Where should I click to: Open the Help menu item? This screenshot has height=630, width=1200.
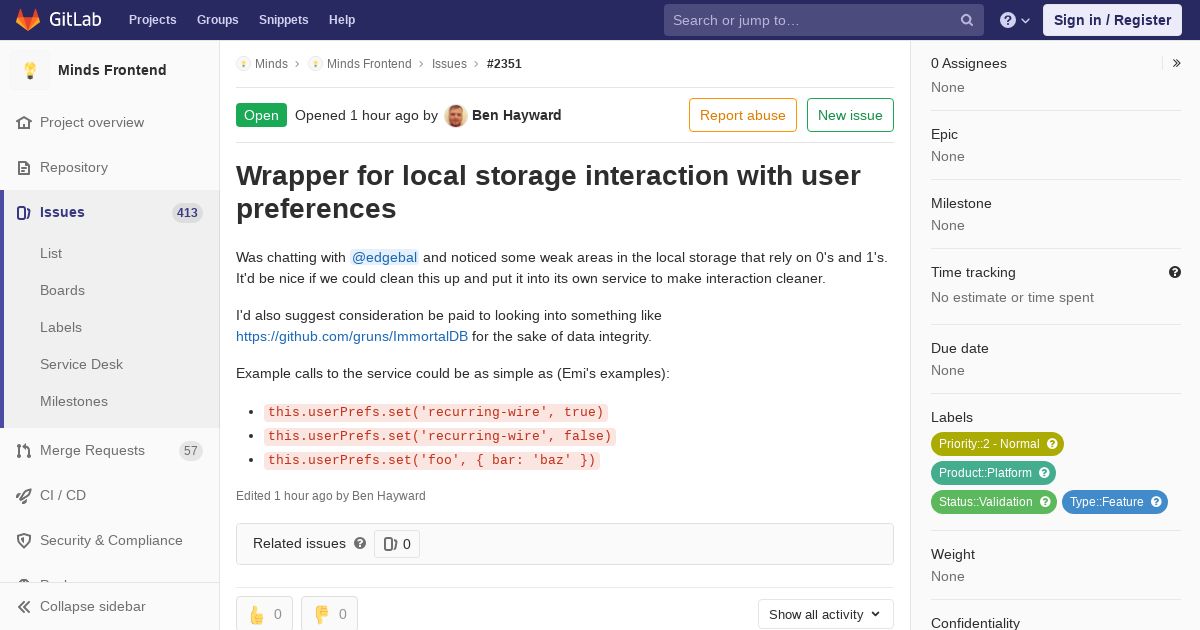coord(342,20)
